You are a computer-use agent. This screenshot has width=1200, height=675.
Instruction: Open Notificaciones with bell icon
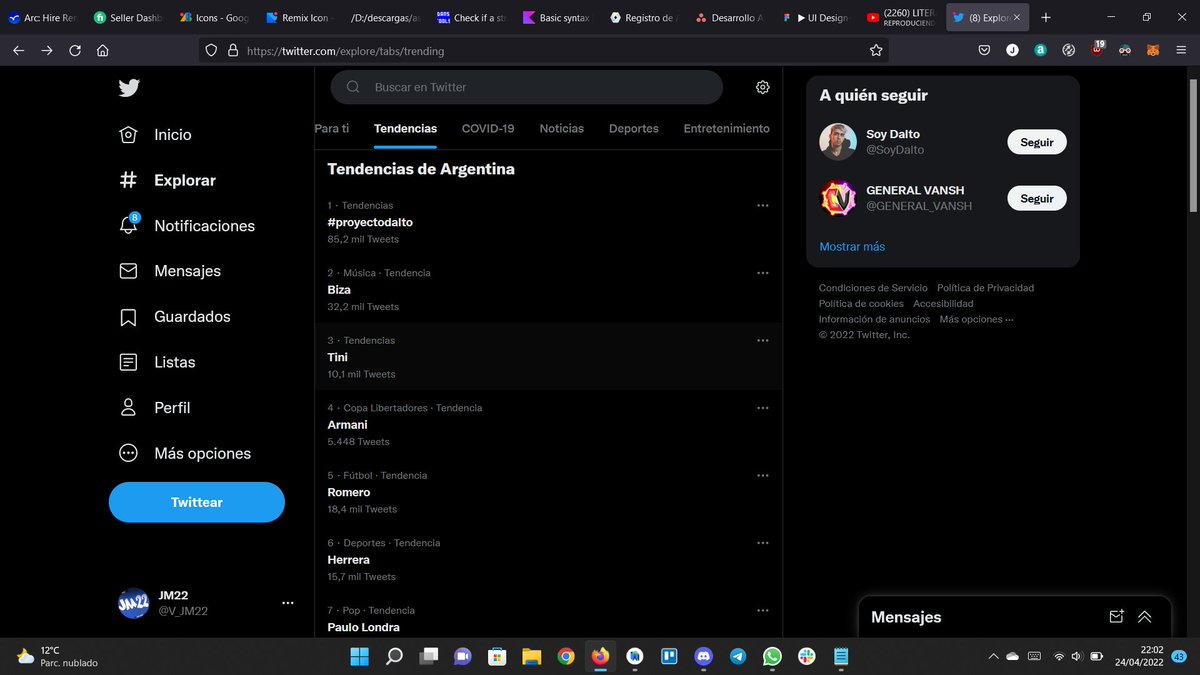coord(187,226)
